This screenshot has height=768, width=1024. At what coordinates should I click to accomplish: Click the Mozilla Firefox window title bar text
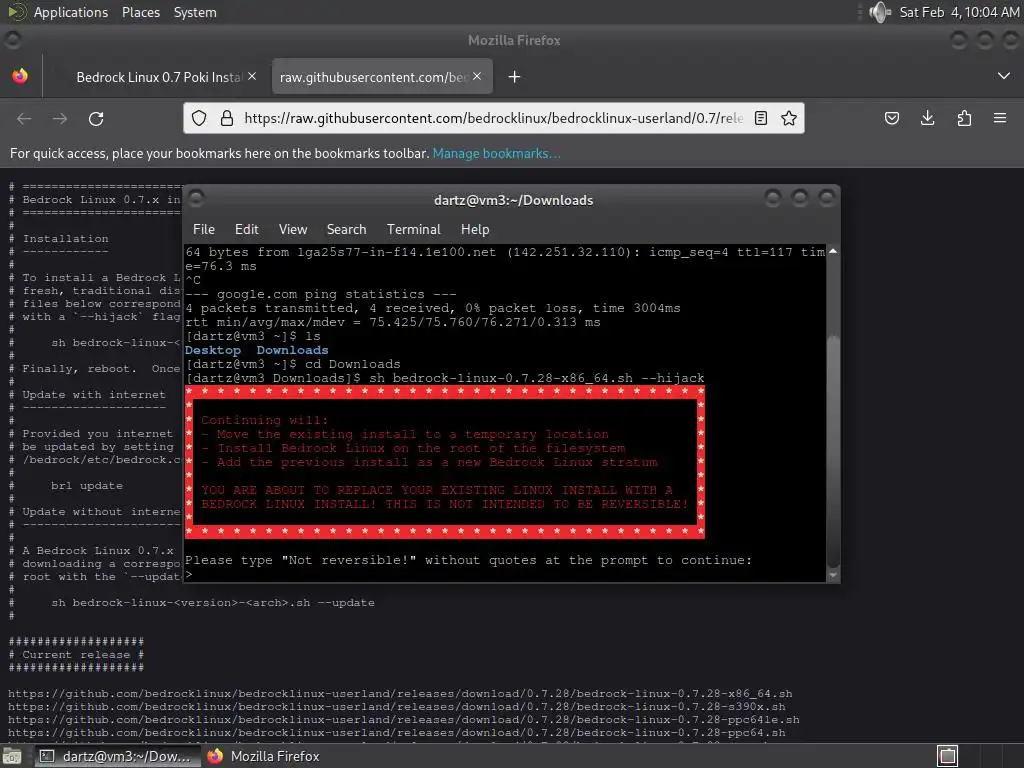point(514,40)
